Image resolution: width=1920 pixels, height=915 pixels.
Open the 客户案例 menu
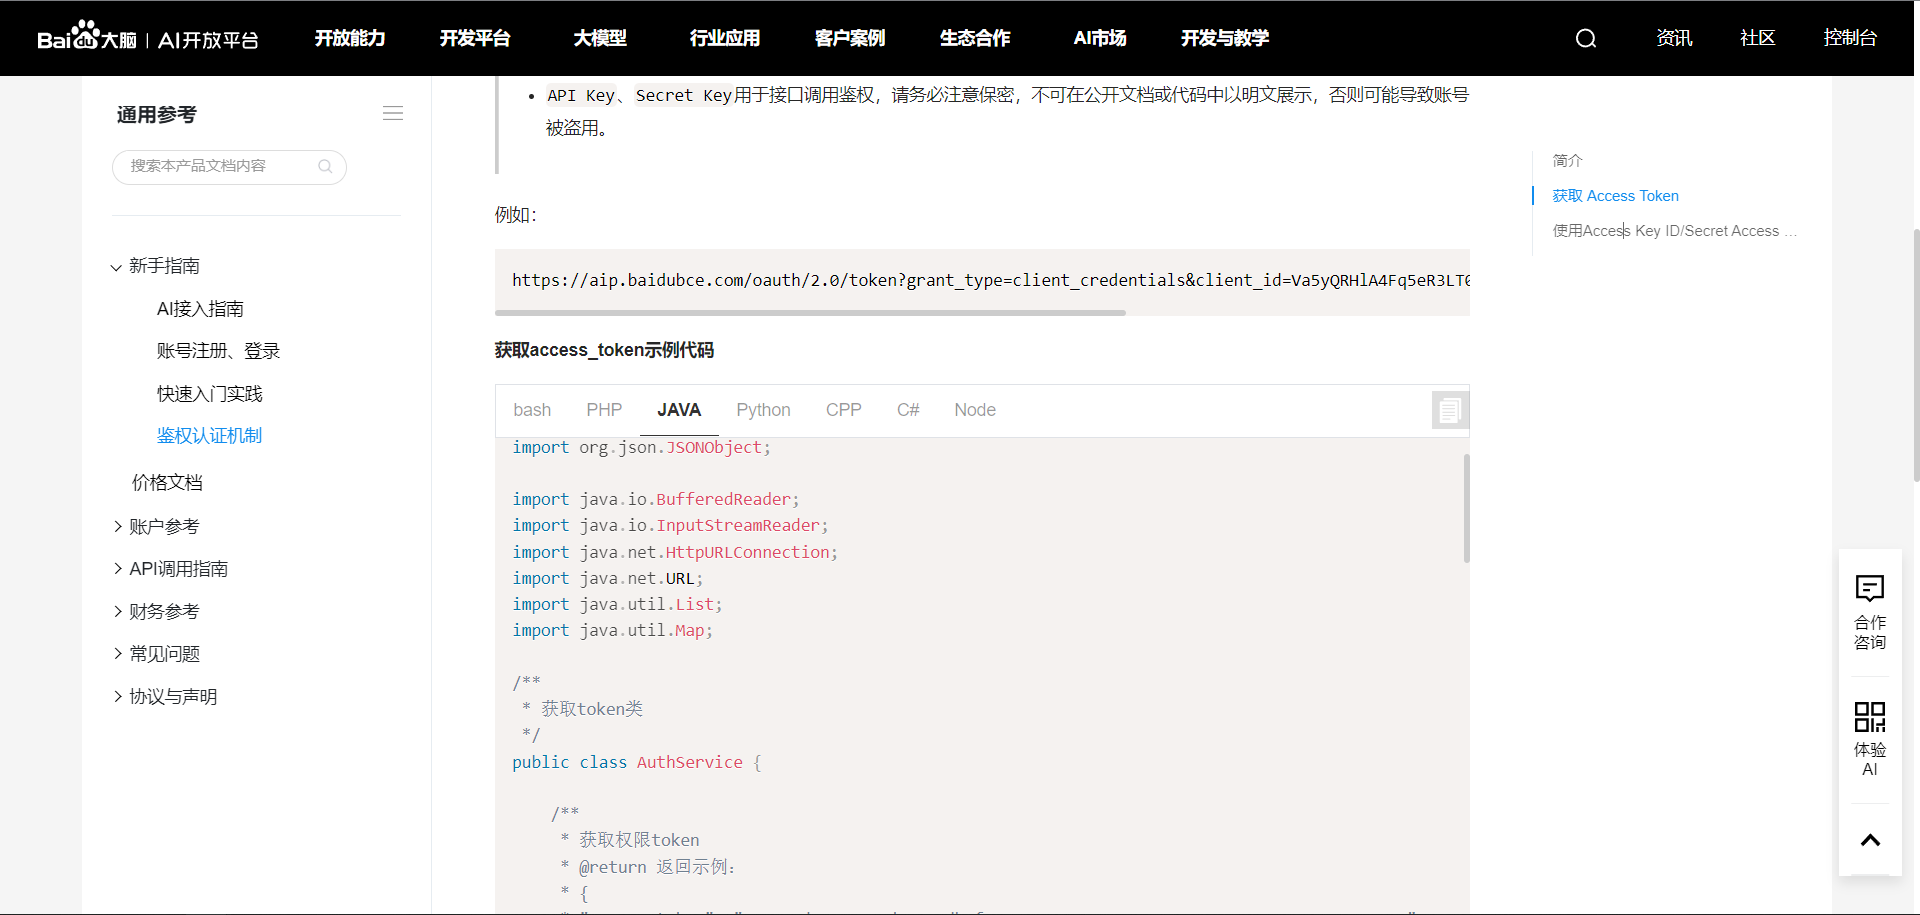pos(850,38)
